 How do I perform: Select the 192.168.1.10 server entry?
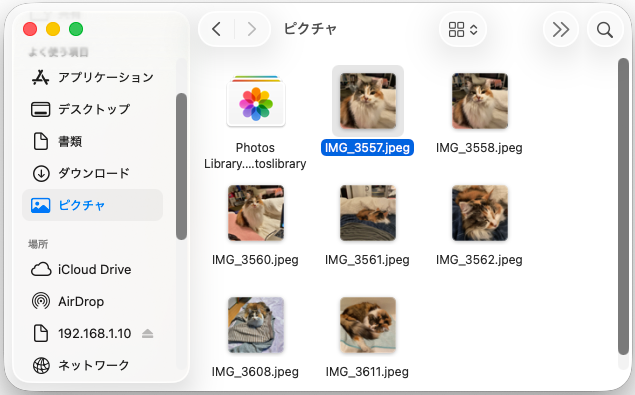pos(93,333)
